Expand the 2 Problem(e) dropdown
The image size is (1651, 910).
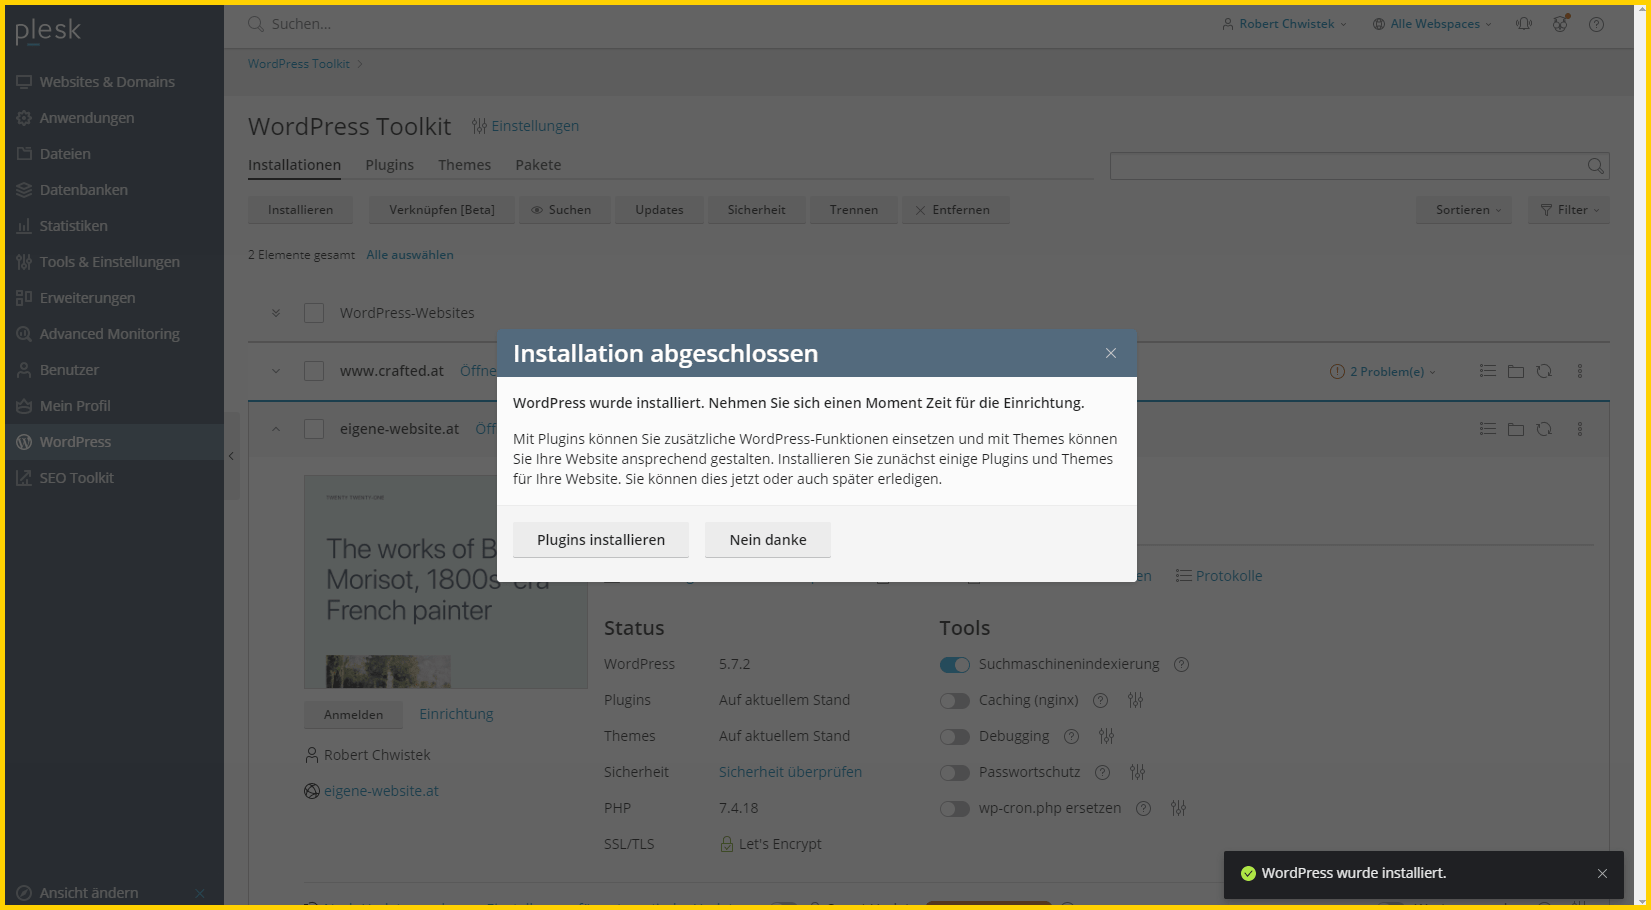point(1383,372)
